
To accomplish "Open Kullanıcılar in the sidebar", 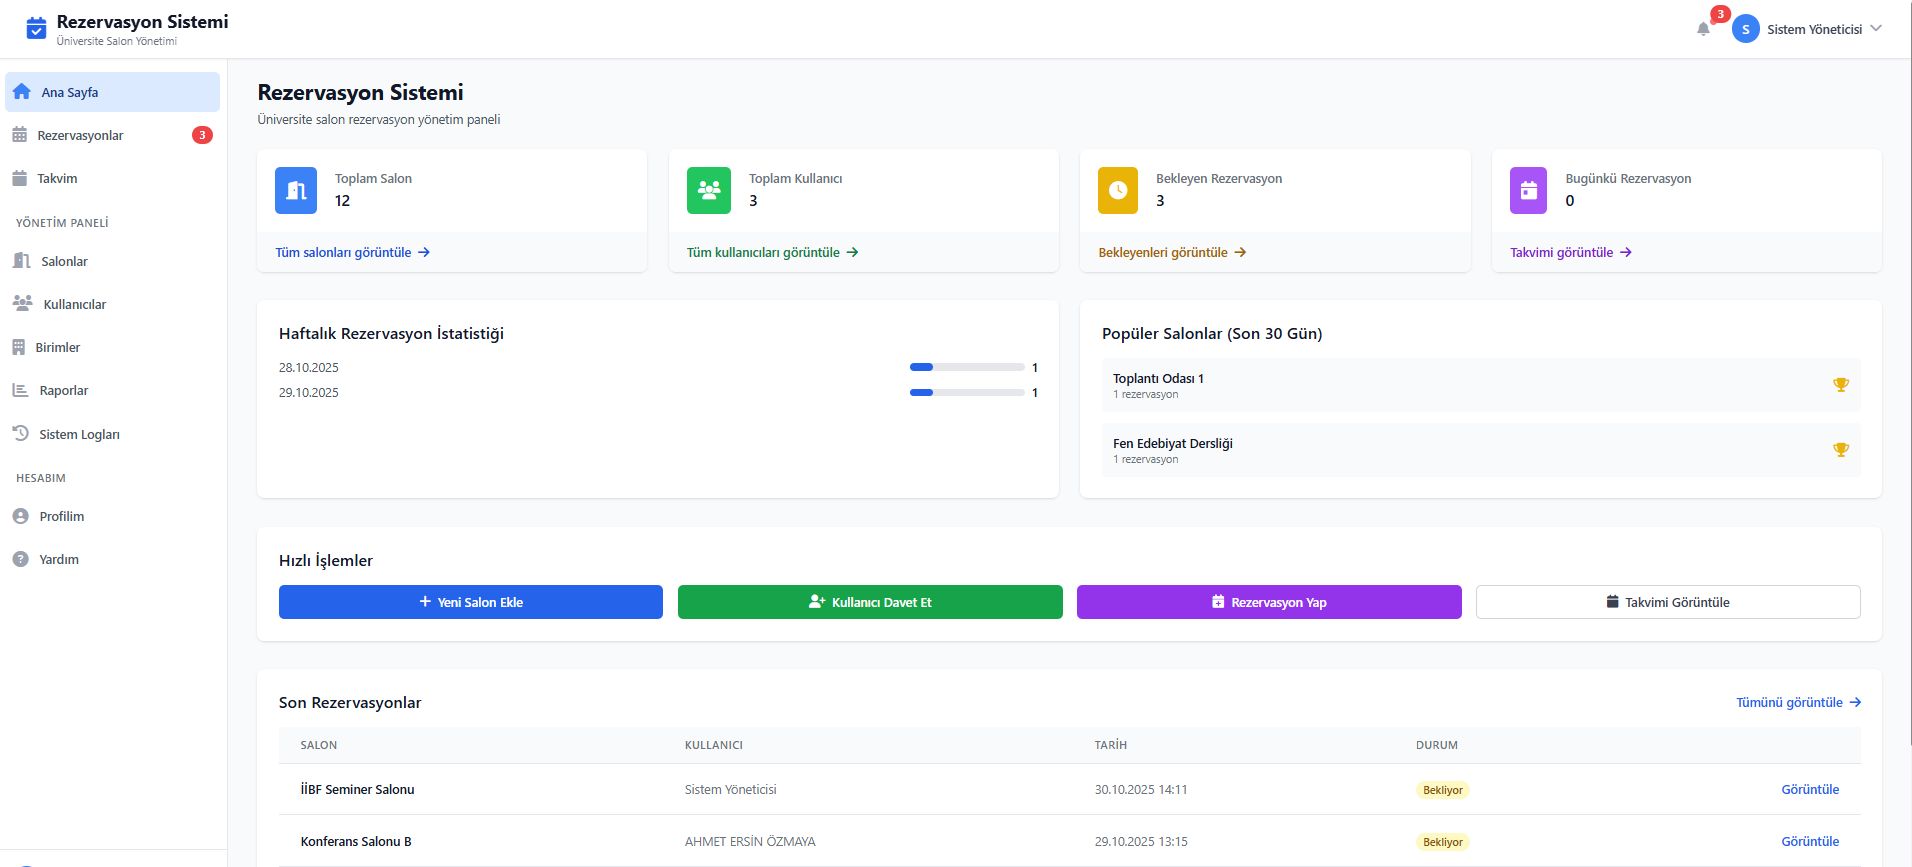I will click(112, 304).
